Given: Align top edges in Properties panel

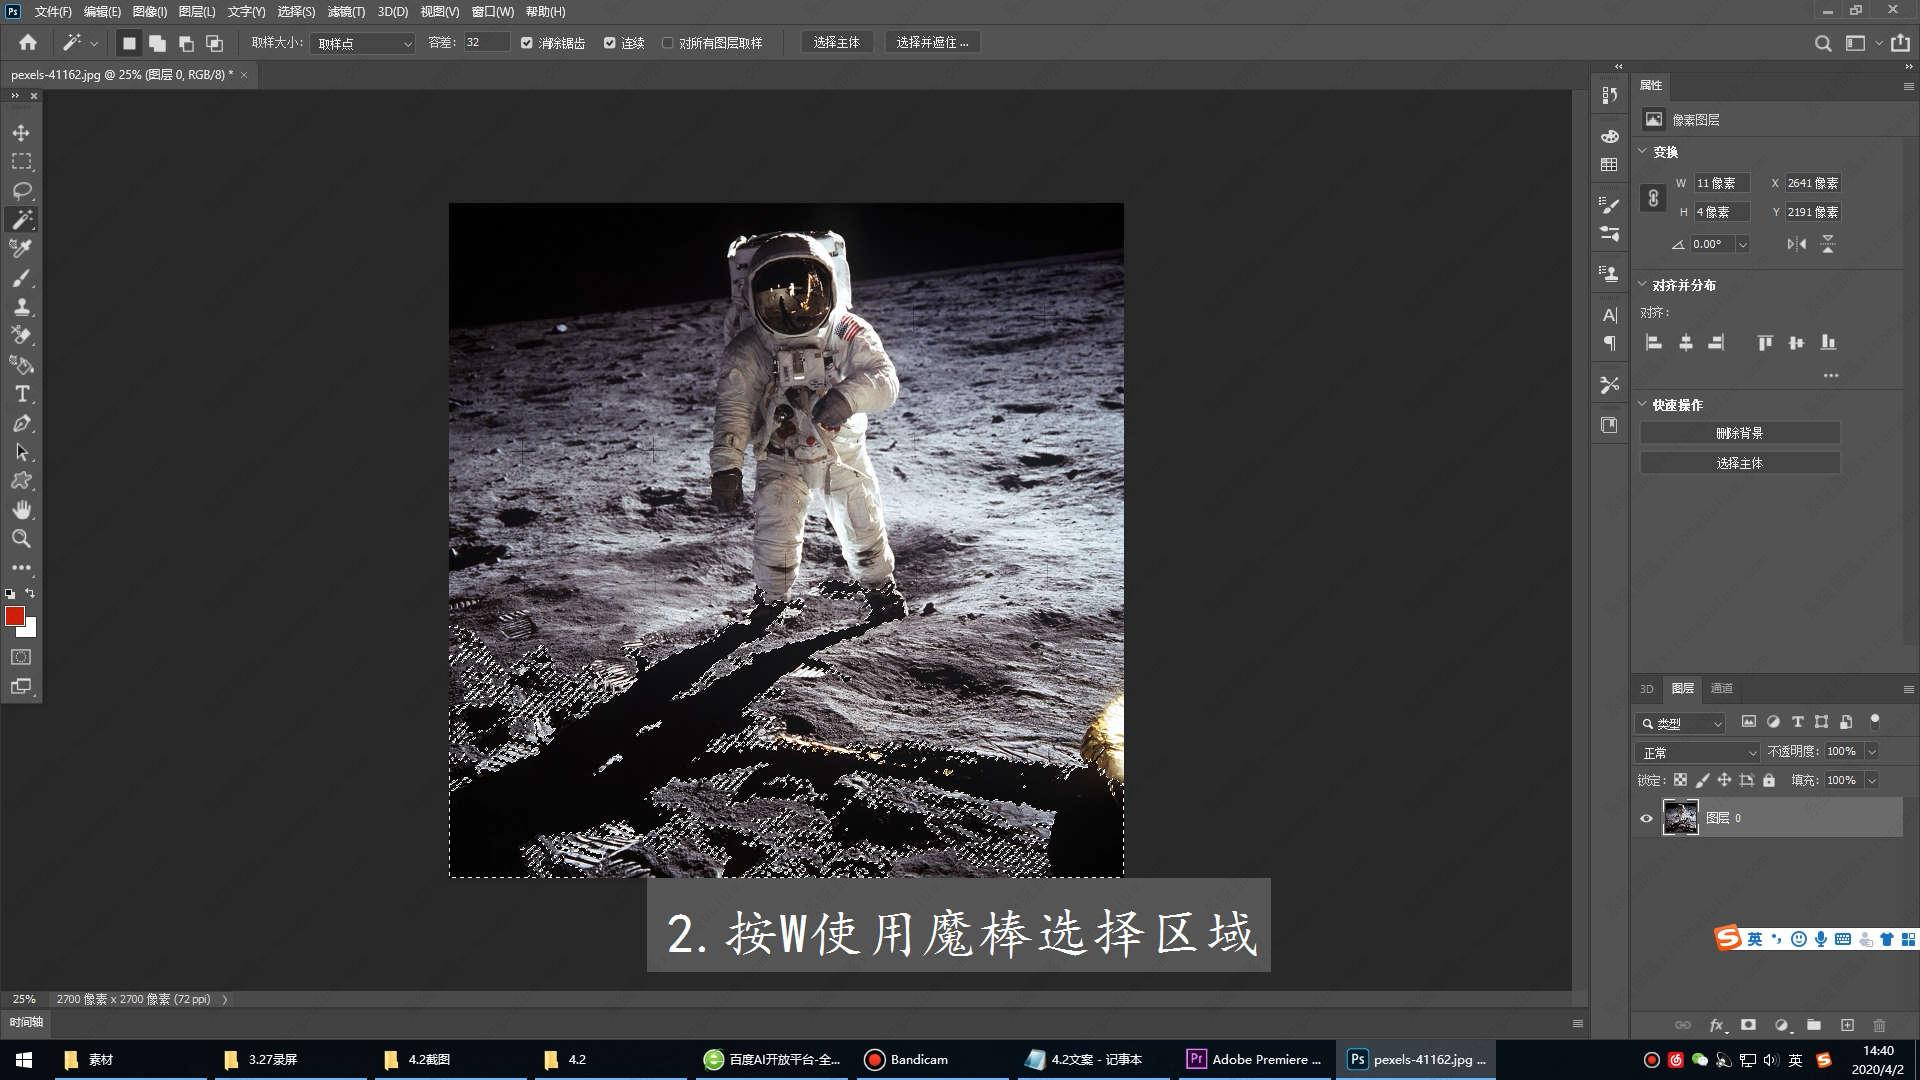Looking at the screenshot, I should (x=1765, y=343).
